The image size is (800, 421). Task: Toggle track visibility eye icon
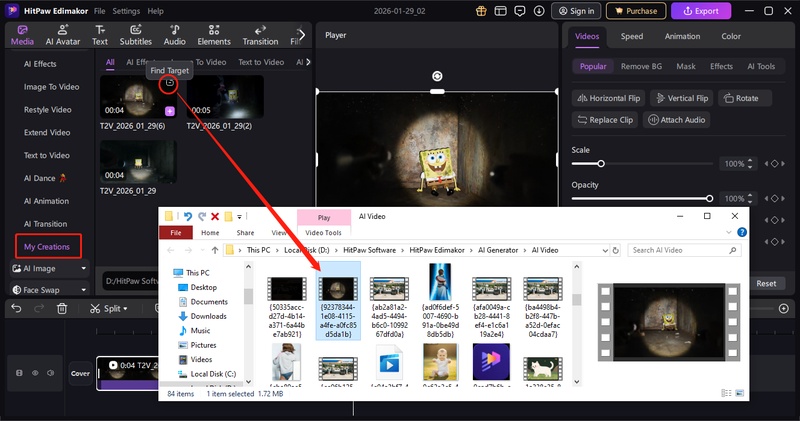[35, 373]
